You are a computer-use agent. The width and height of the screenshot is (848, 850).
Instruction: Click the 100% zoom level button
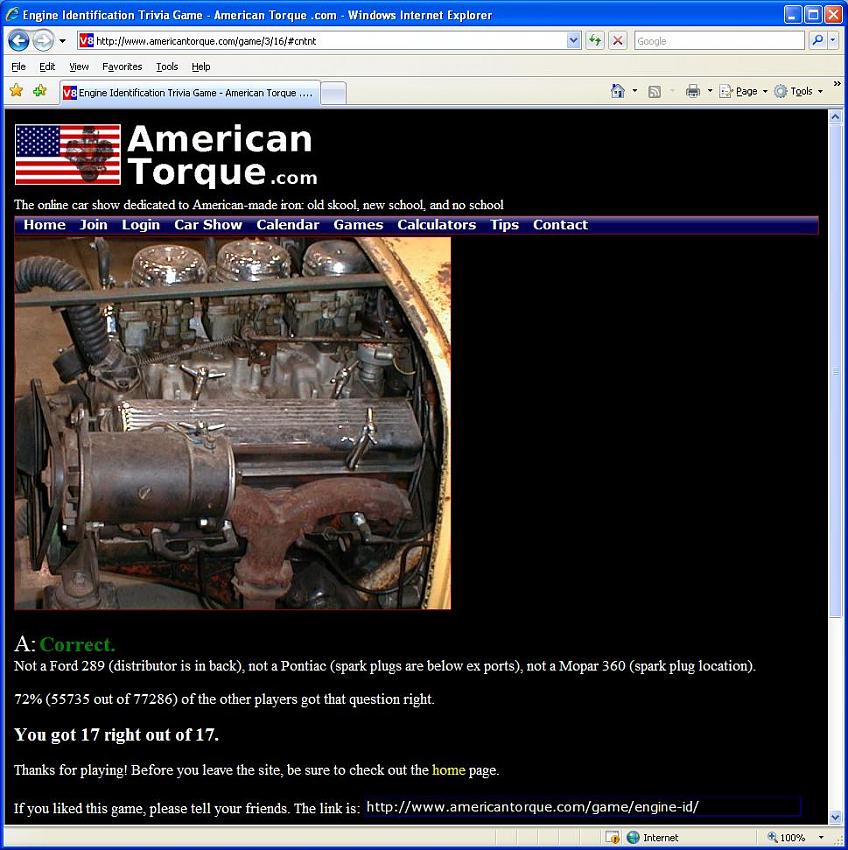click(786, 838)
